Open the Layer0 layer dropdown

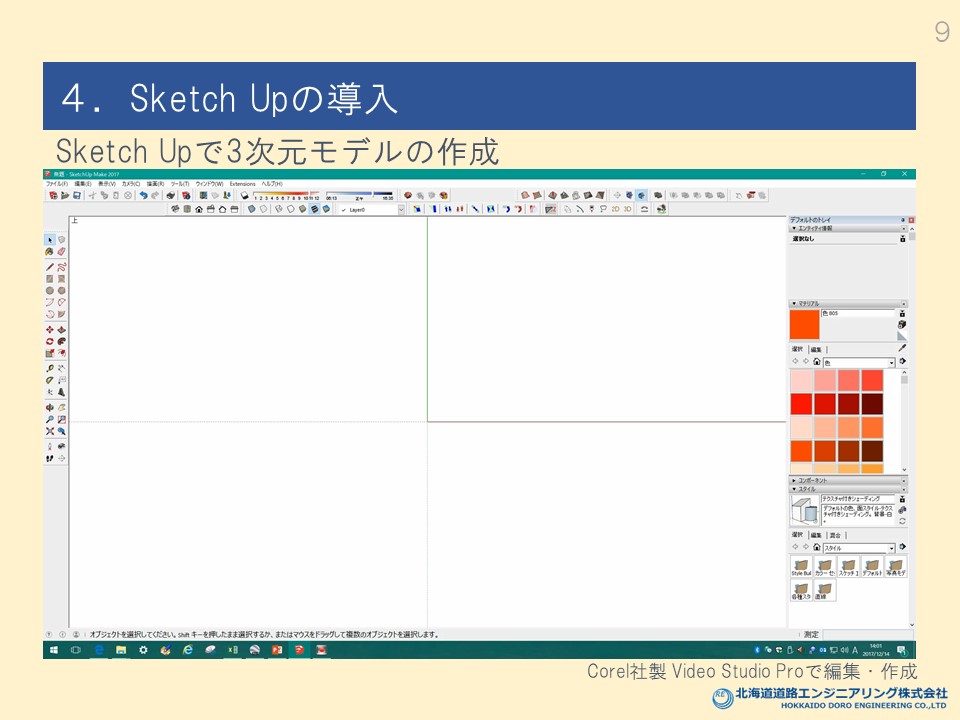click(401, 210)
